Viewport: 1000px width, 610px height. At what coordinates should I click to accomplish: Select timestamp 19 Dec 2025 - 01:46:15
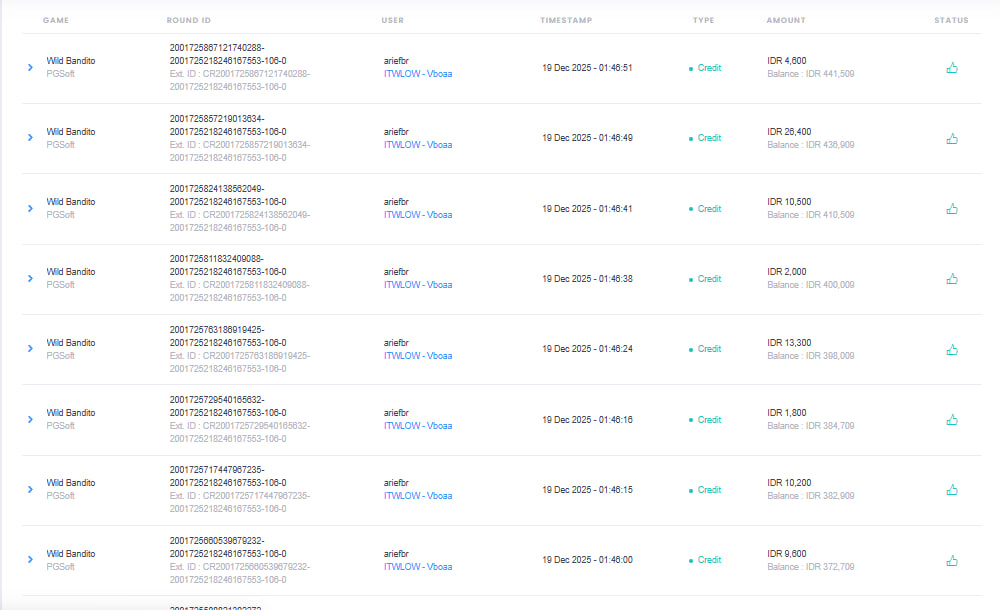587,490
